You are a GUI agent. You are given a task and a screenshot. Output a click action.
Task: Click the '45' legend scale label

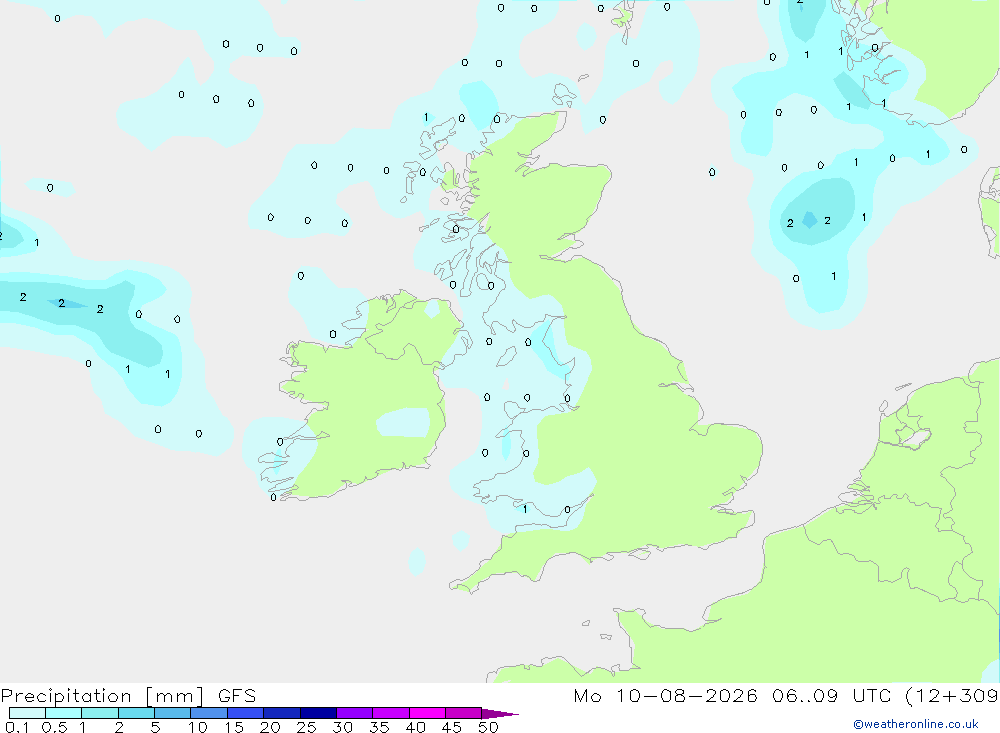click(452, 727)
